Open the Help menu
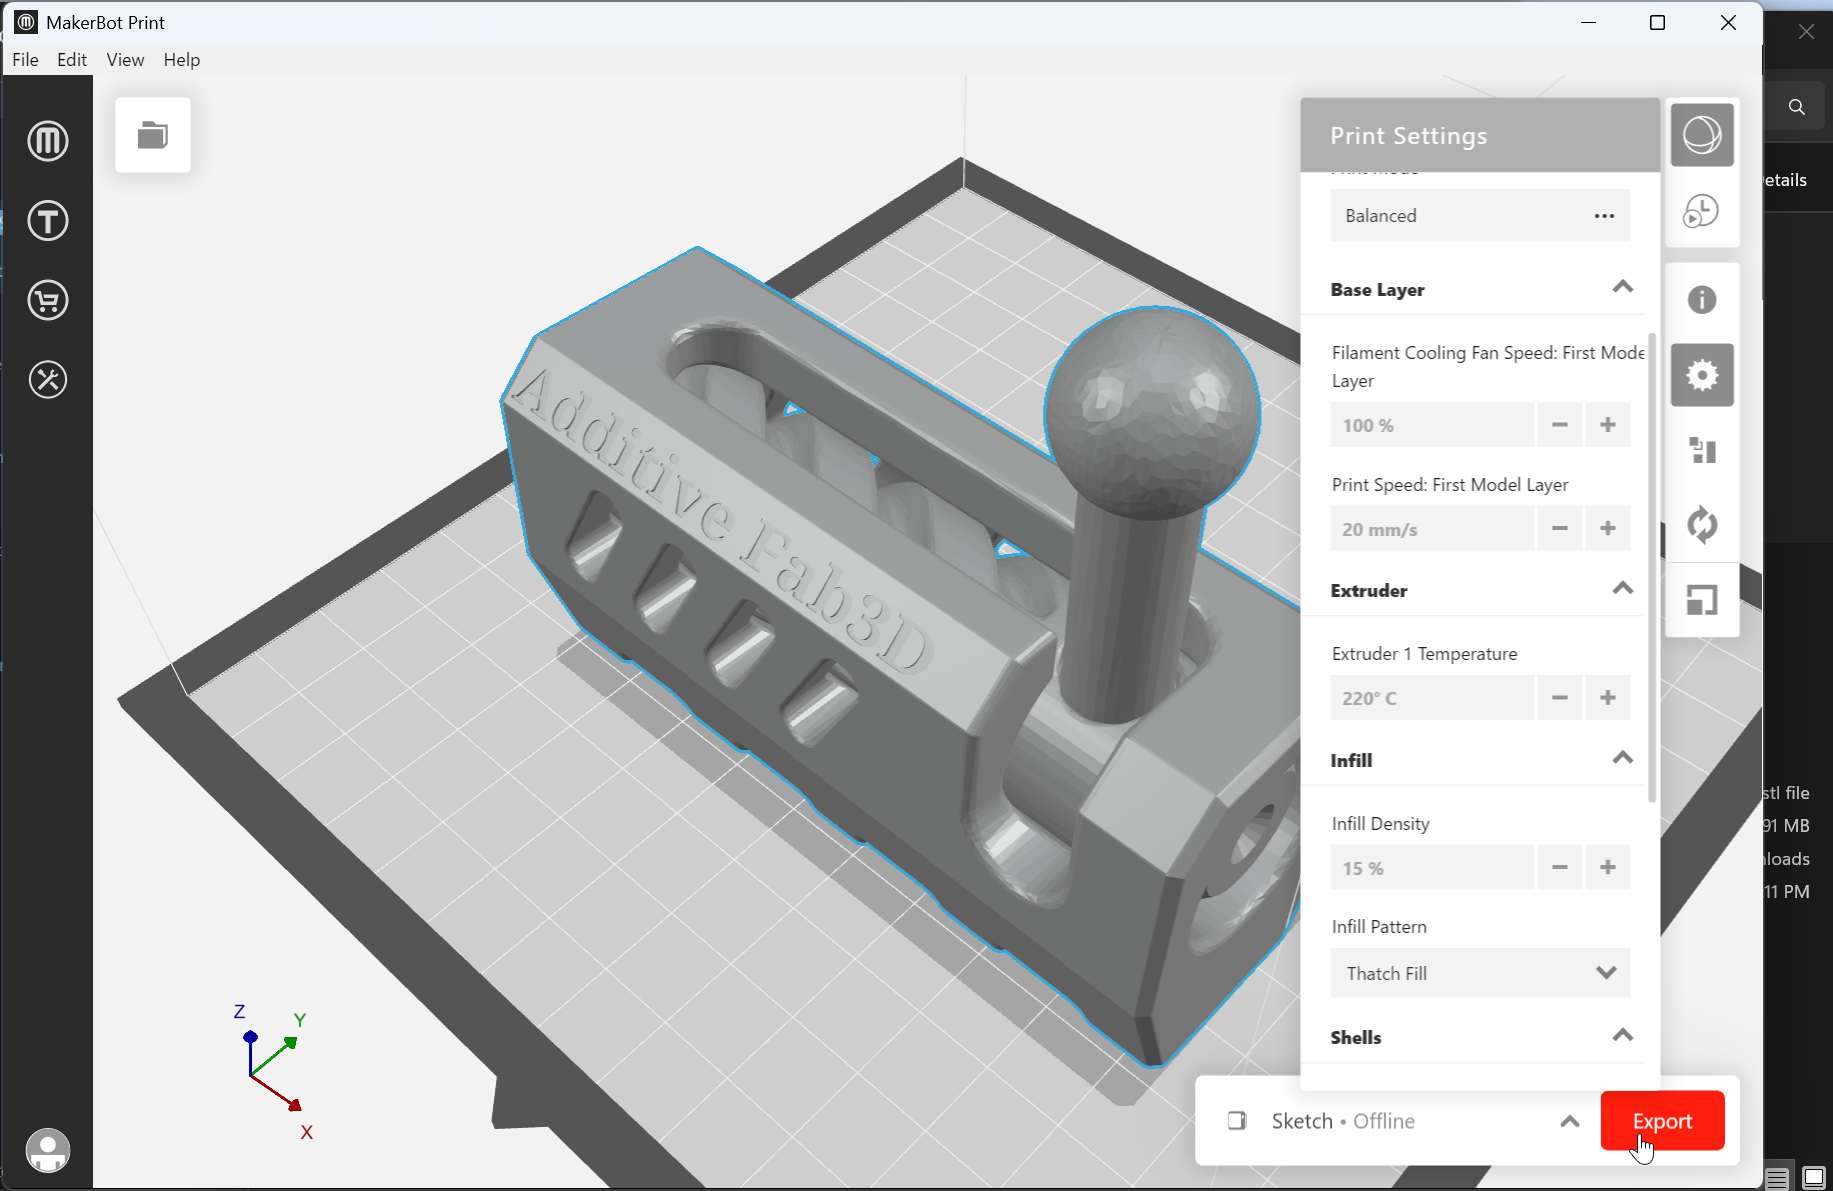 (x=181, y=60)
